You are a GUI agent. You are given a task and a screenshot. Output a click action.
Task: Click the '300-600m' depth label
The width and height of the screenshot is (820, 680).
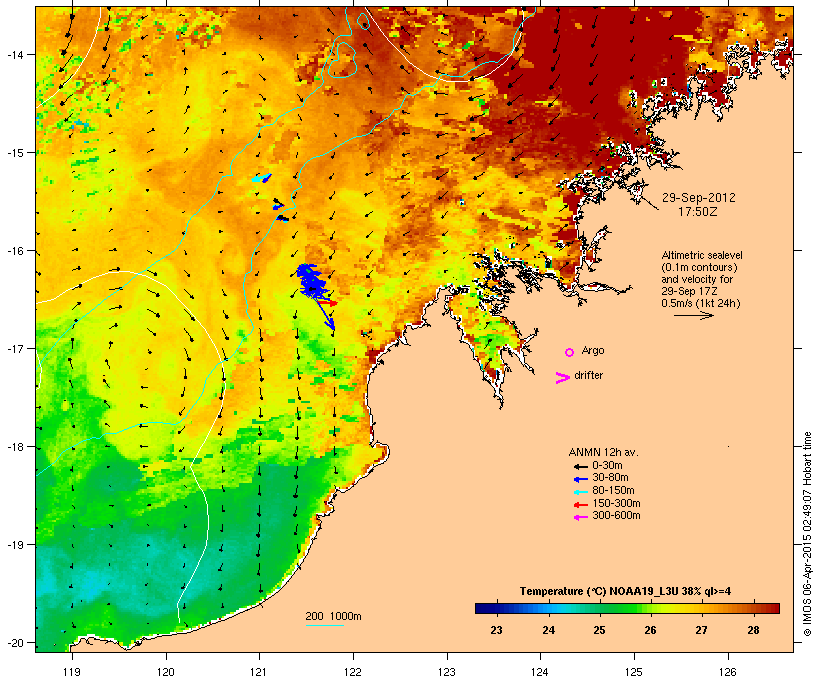click(616, 516)
